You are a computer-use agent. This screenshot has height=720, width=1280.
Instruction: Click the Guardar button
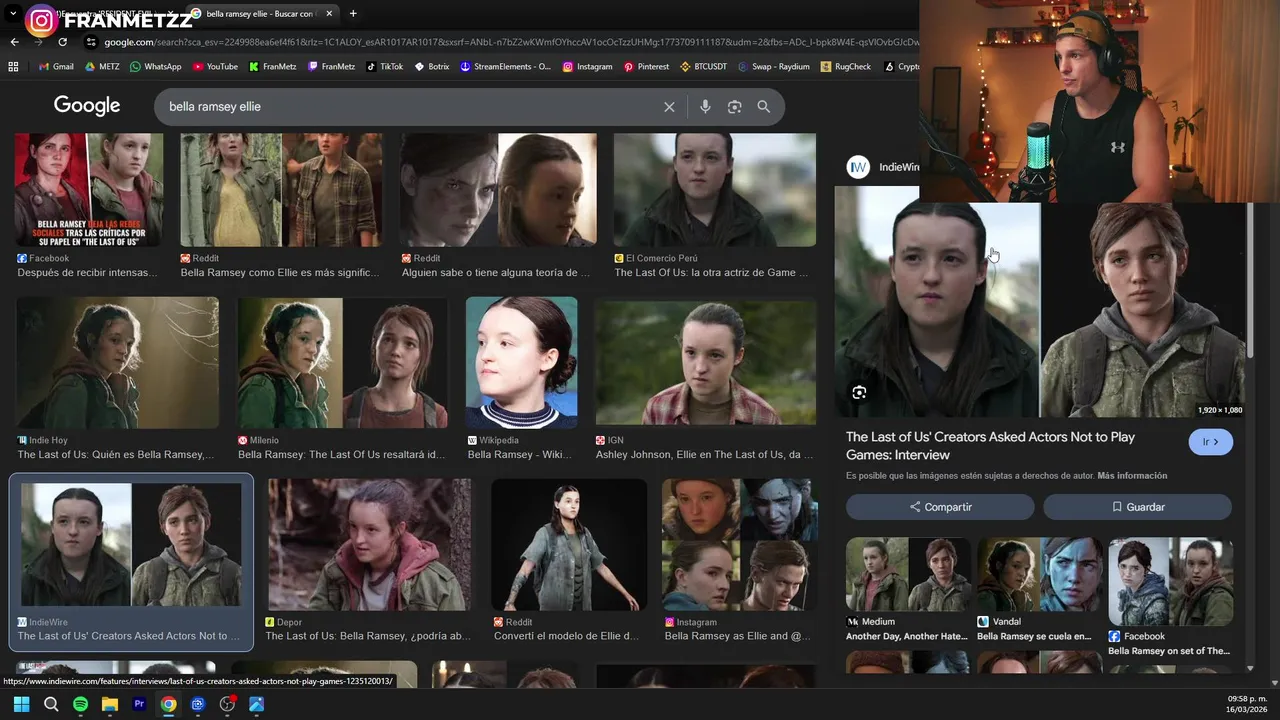[1138, 507]
